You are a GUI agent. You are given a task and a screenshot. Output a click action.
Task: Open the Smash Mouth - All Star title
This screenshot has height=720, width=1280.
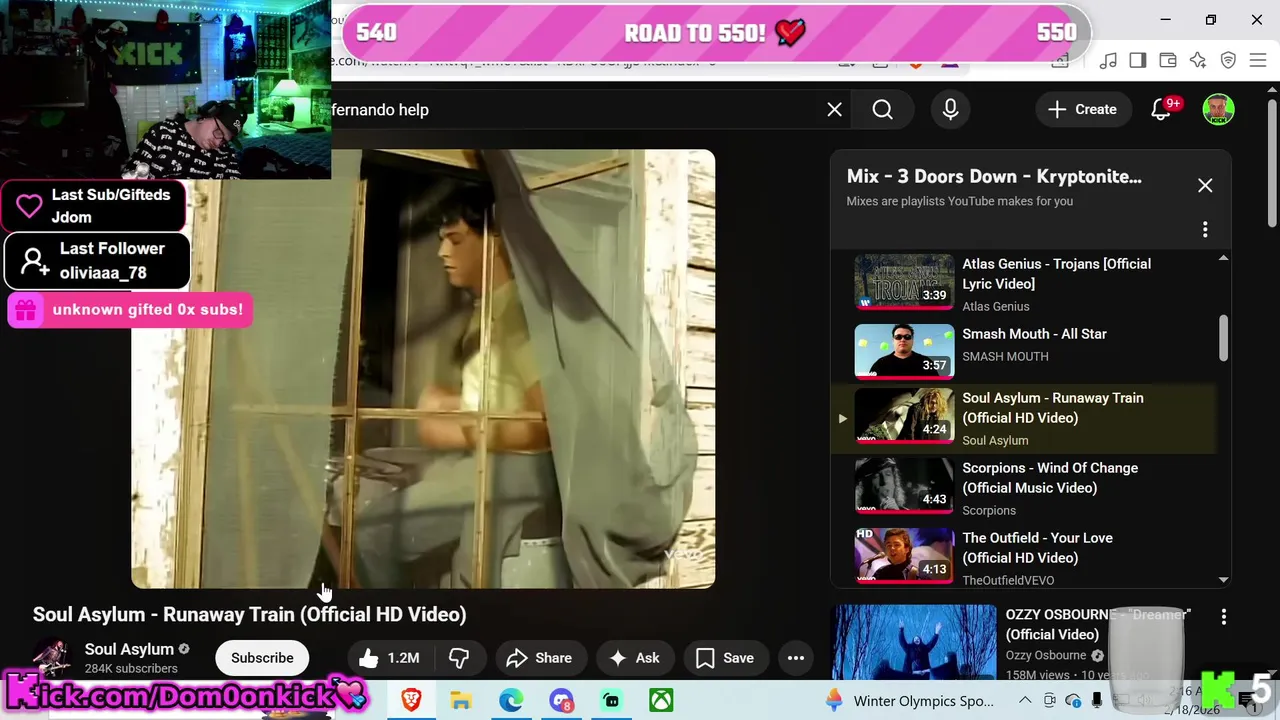click(x=1034, y=334)
